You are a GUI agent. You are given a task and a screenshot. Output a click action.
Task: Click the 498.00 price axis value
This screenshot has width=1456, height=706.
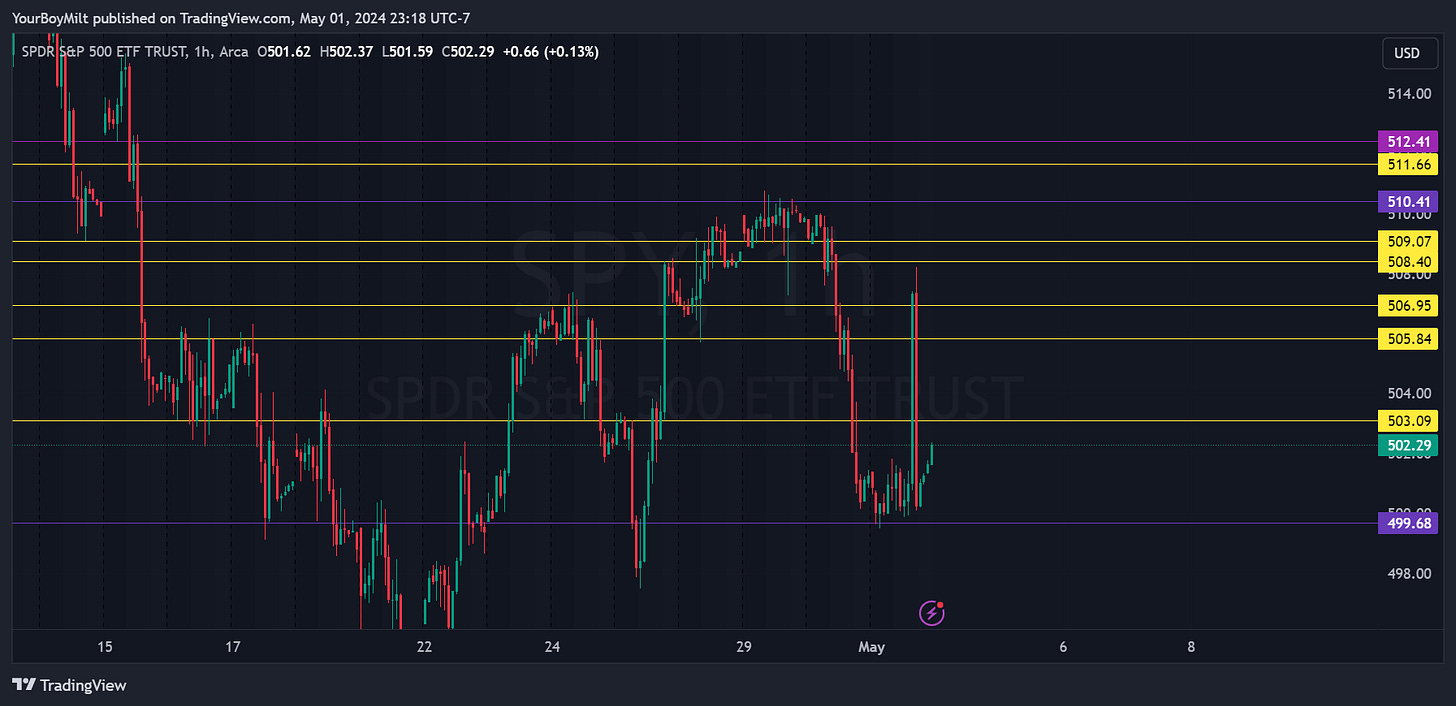1410,573
